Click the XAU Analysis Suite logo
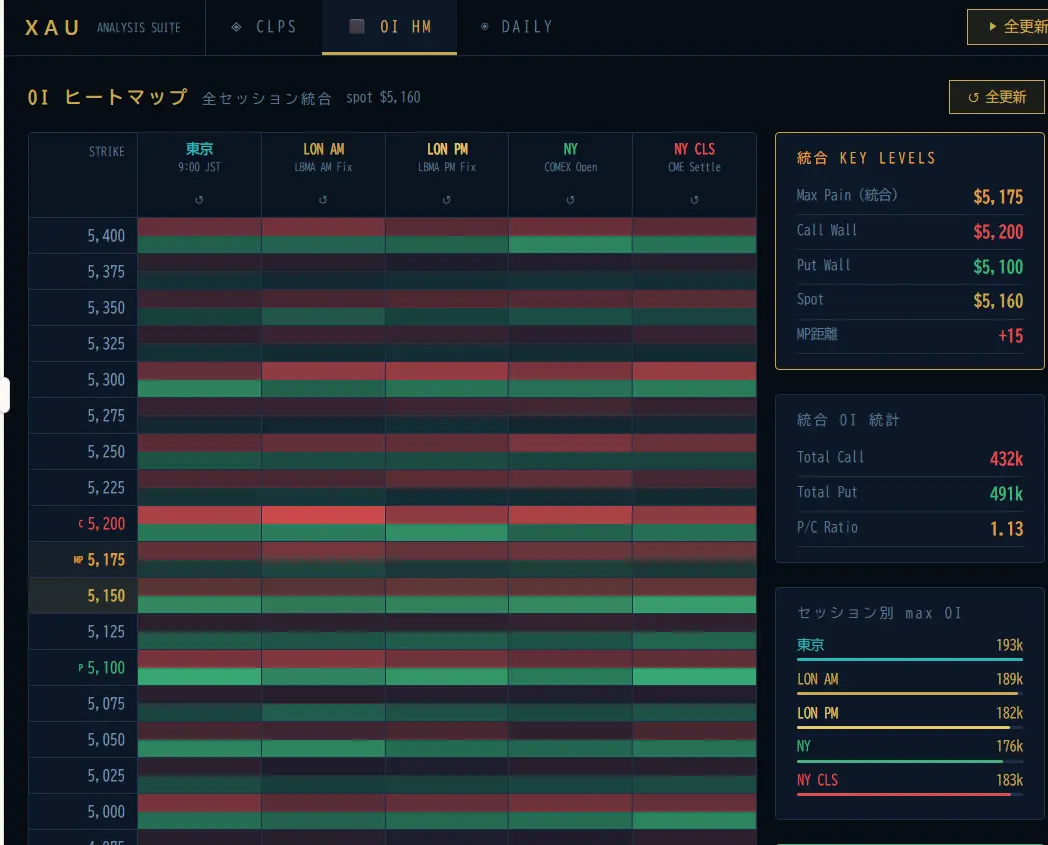Viewport: 1048px width, 845px height. click(103, 27)
